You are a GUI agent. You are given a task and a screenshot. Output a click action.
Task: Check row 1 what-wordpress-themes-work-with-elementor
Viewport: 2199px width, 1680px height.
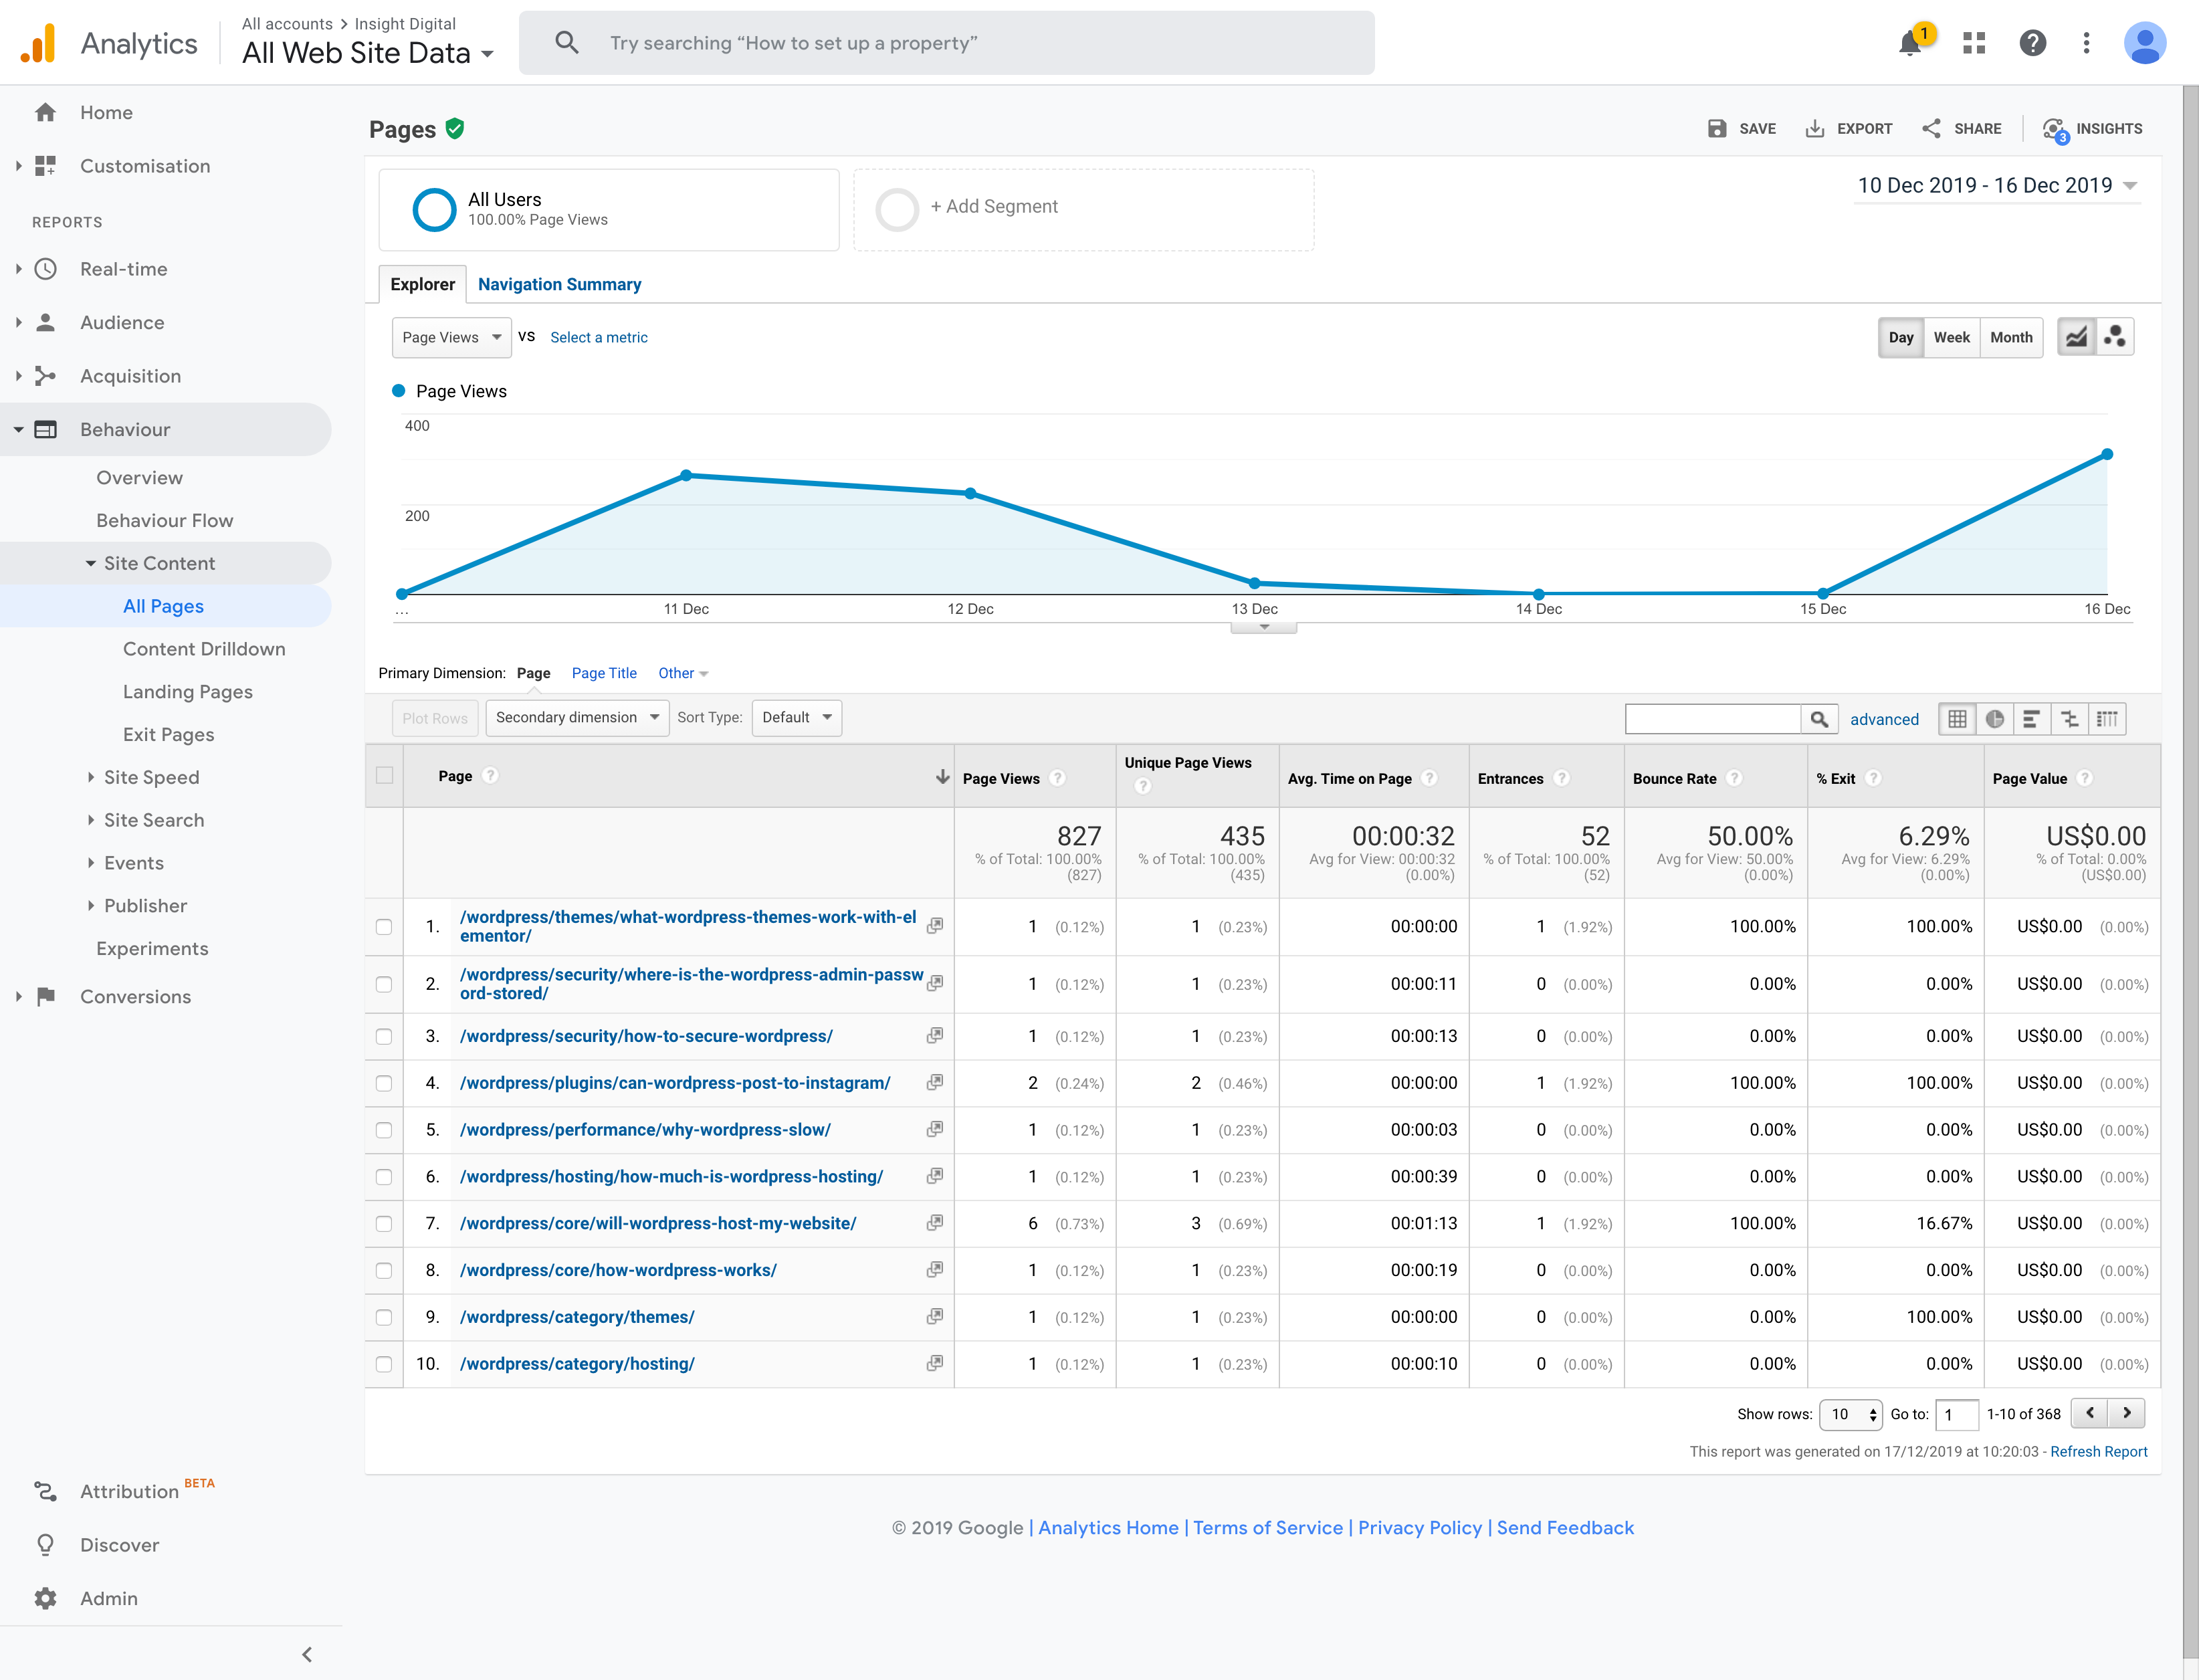point(384,926)
